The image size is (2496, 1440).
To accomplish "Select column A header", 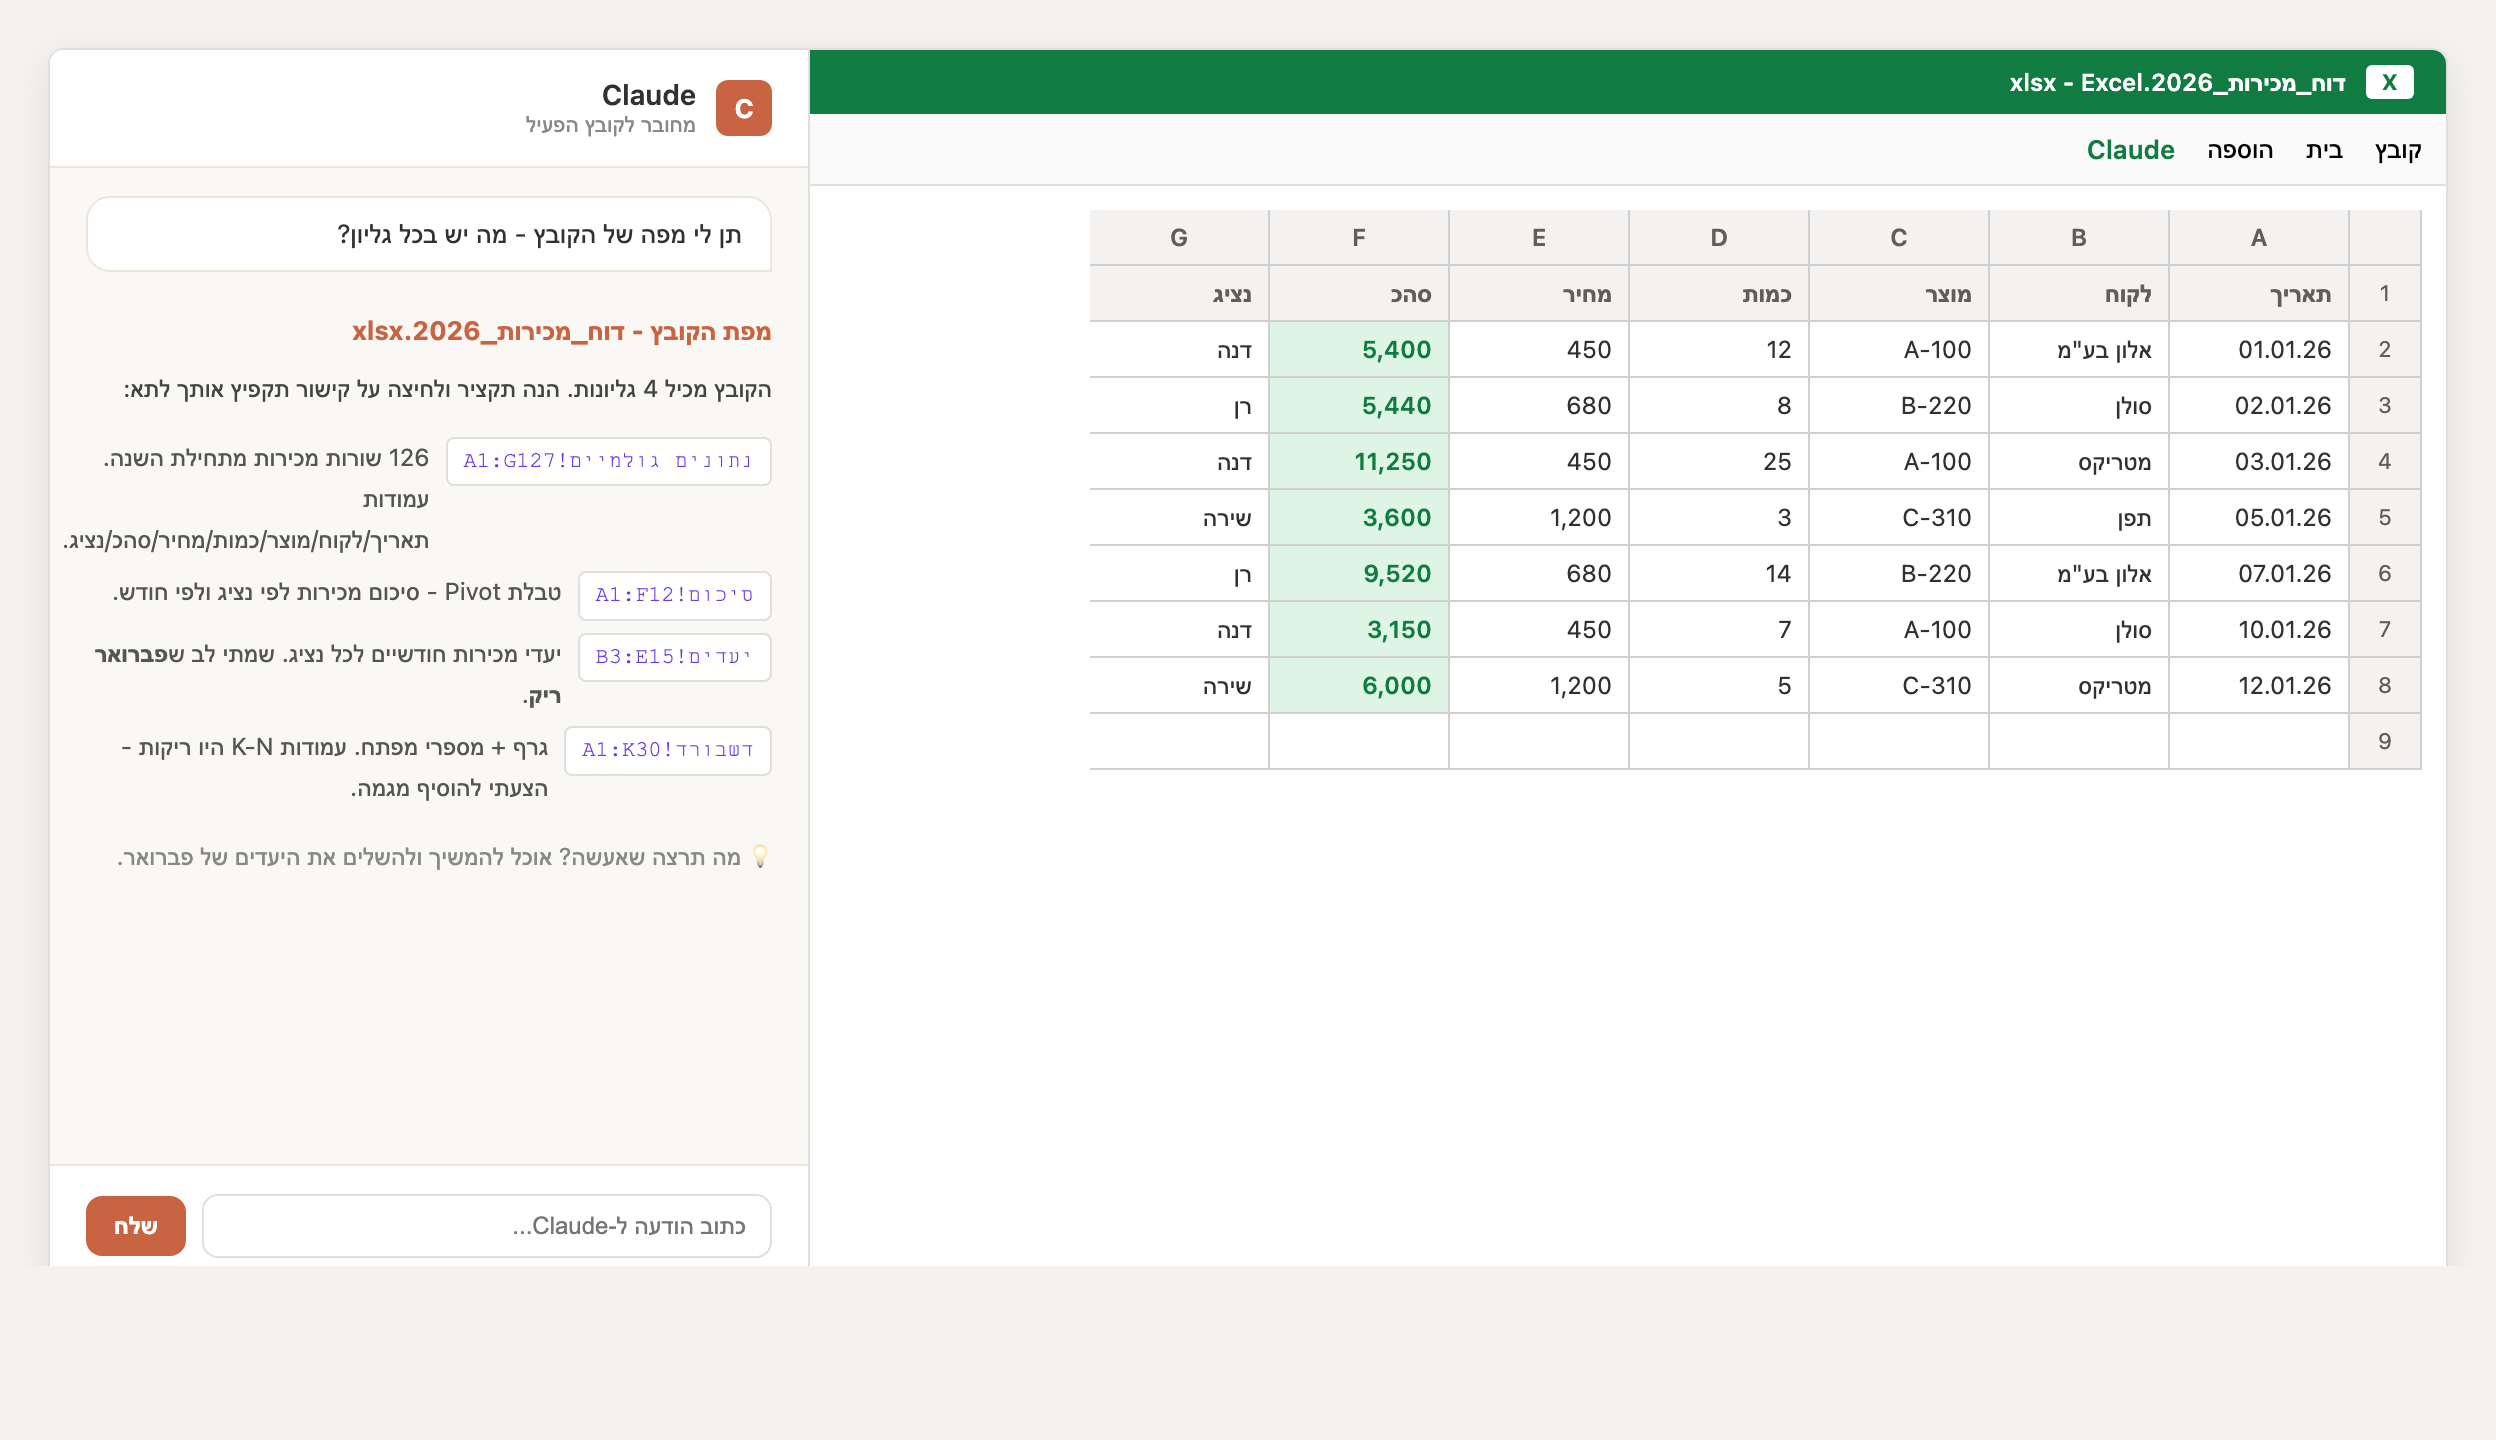I will (x=2258, y=237).
